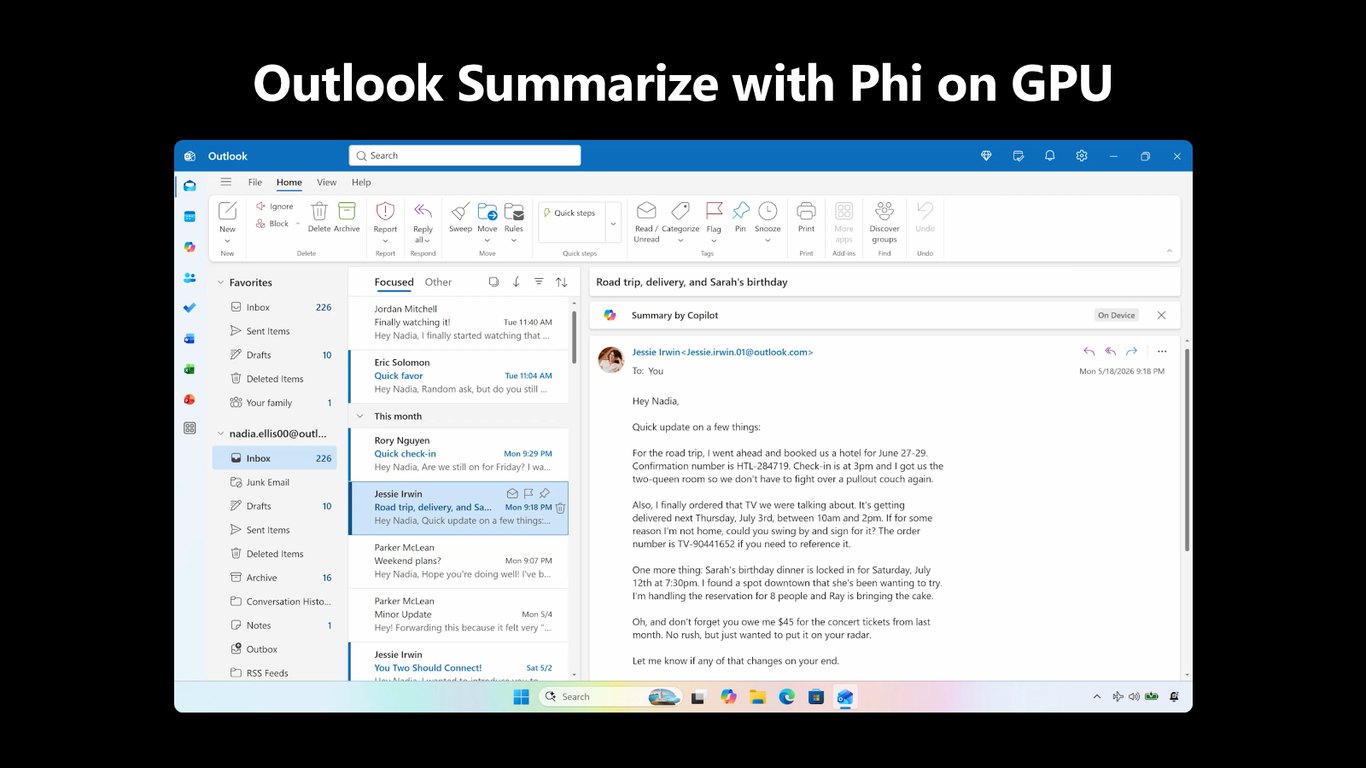This screenshot has width=1366, height=768.
Task: Open the New mail dropdown arrow
Action: click(x=227, y=240)
